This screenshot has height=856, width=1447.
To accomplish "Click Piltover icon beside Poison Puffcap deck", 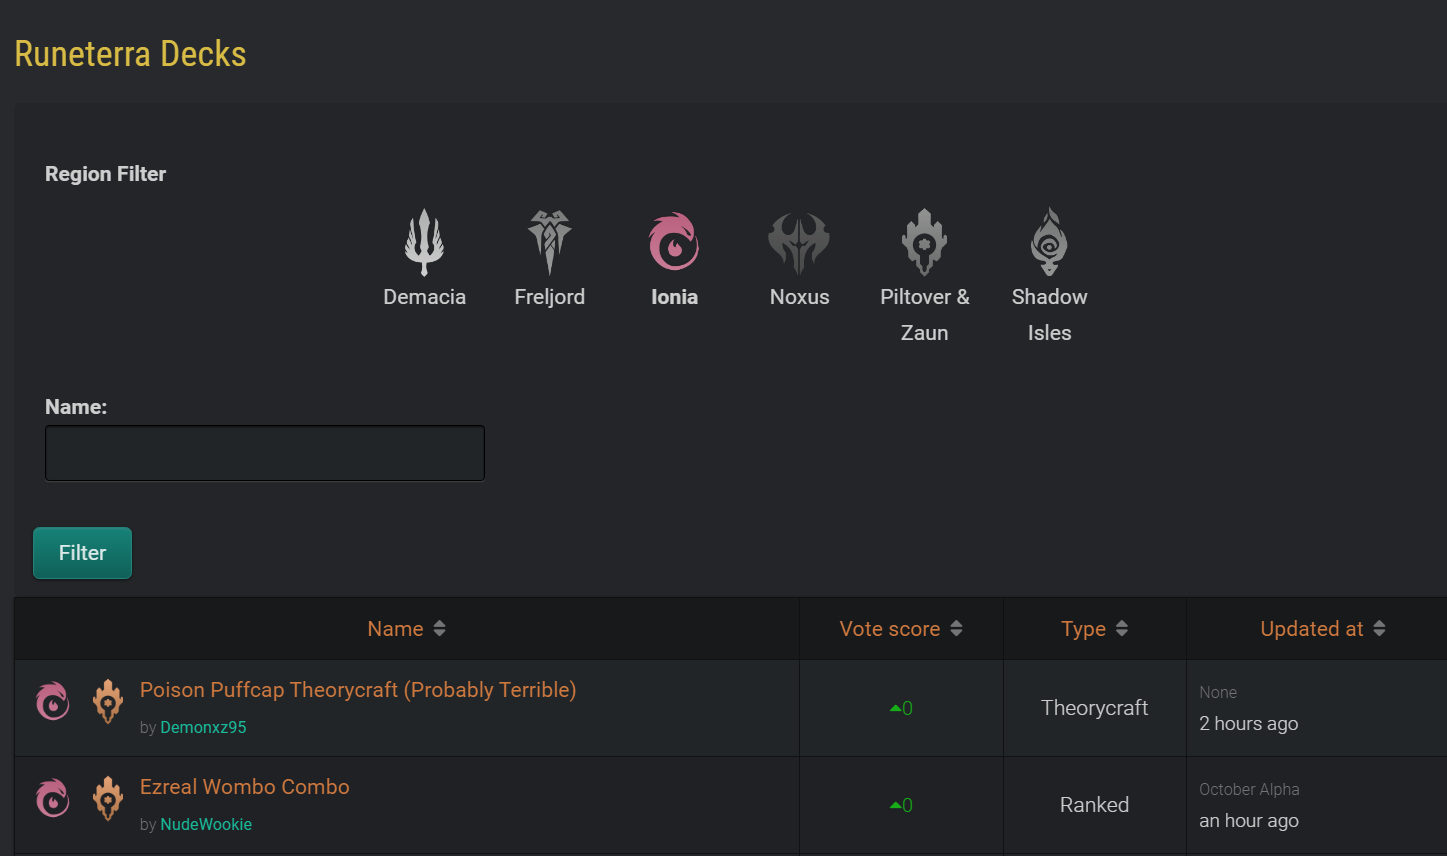I will click(108, 701).
